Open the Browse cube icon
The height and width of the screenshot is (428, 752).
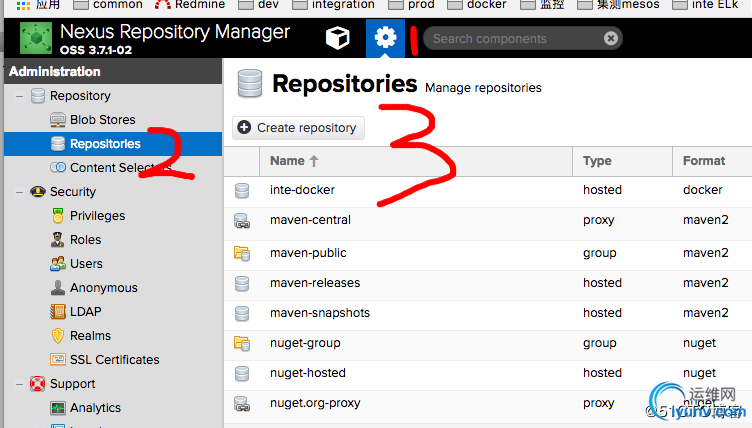tap(338, 38)
